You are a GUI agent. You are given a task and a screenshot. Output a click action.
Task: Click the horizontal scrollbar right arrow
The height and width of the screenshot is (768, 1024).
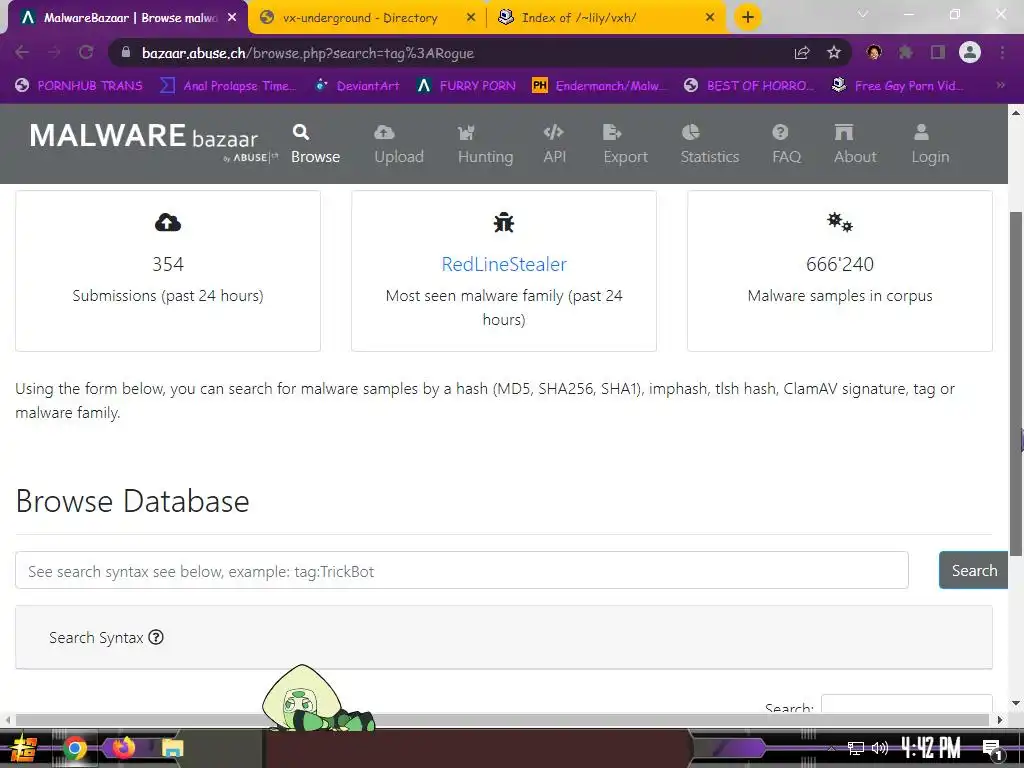1000,720
